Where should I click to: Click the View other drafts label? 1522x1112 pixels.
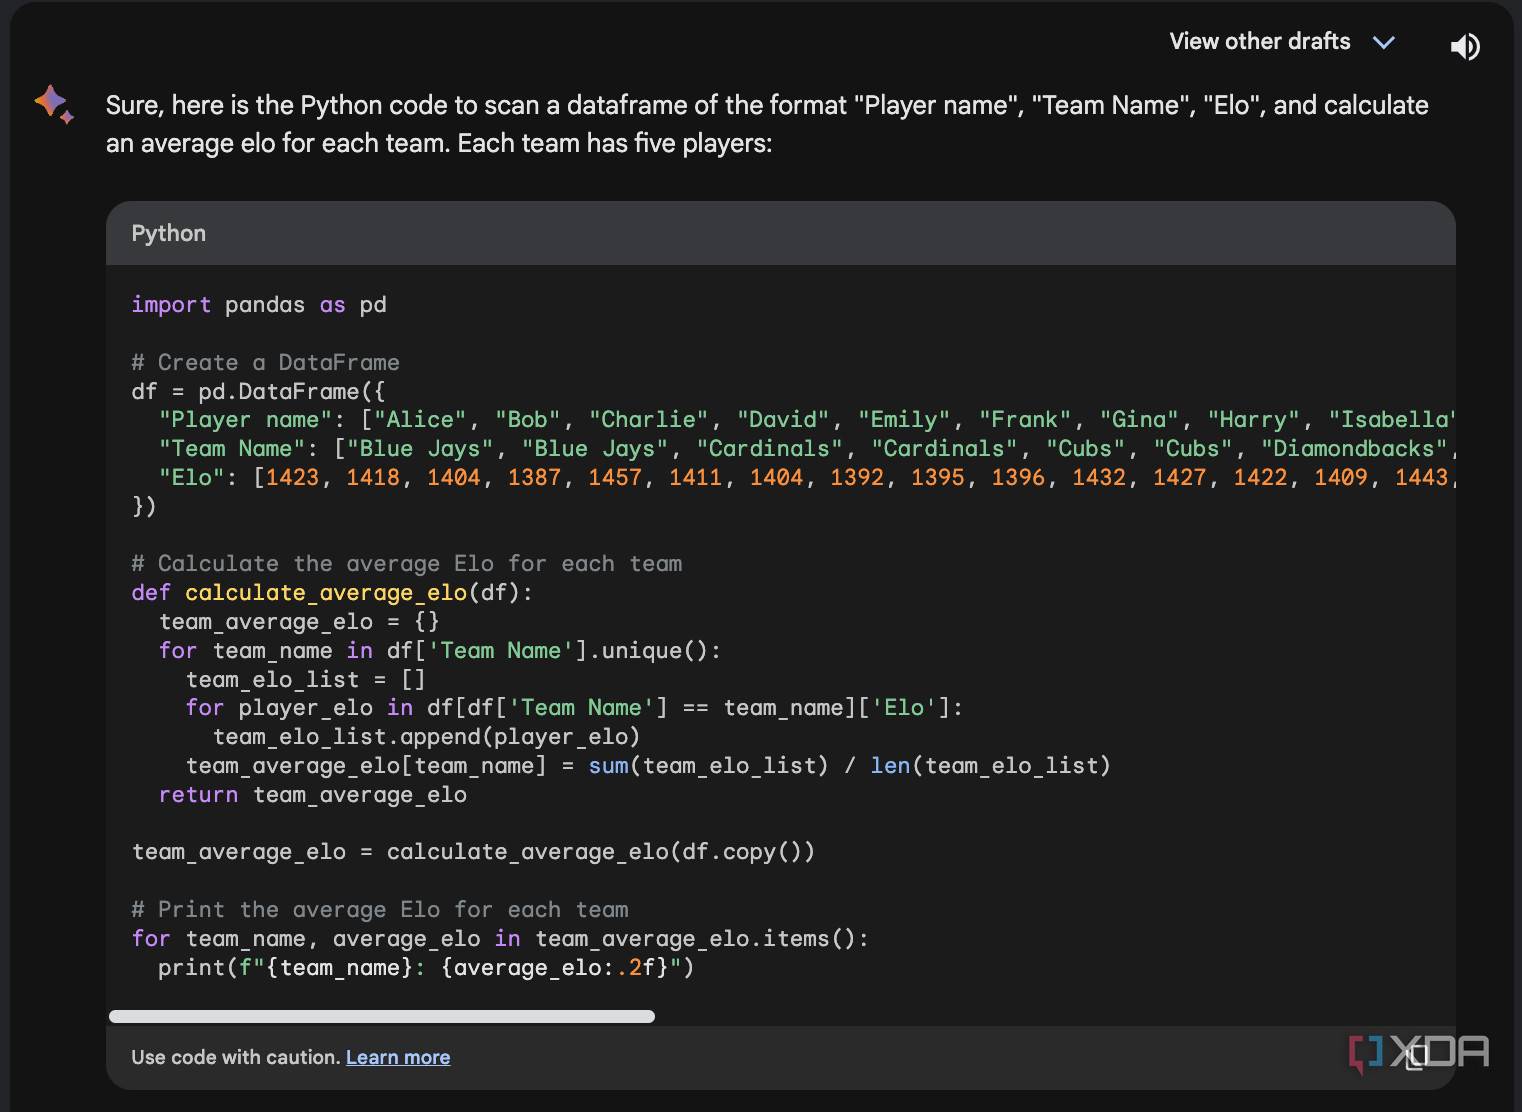click(1260, 41)
